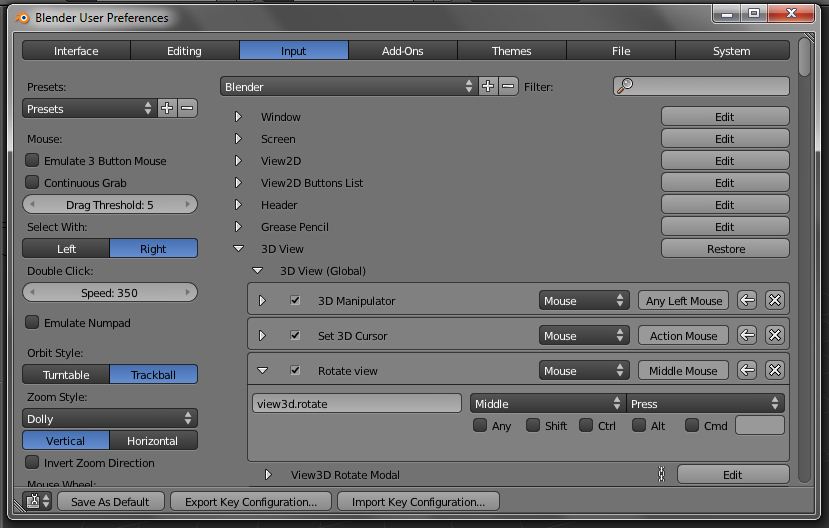This screenshot has width=829, height=528.
Task: Open the Mouse type dropdown for Set 3D Cursor
Action: tap(584, 335)
